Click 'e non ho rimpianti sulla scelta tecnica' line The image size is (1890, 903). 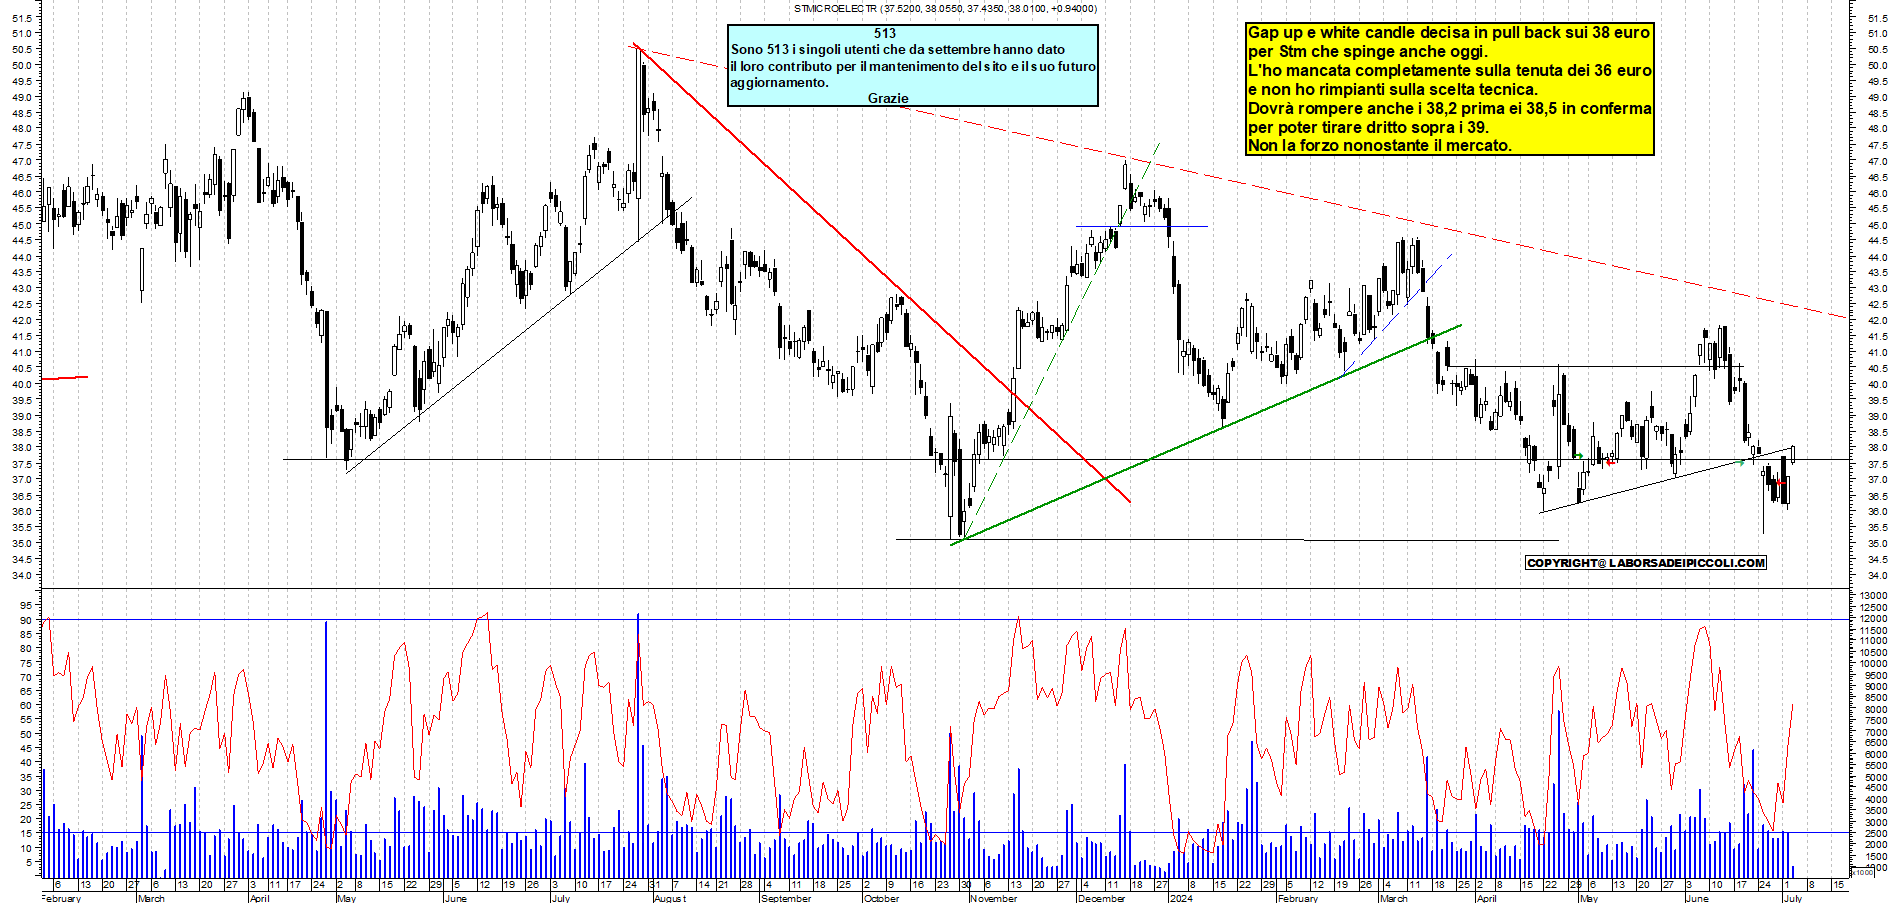click(x=1393, y=90)
